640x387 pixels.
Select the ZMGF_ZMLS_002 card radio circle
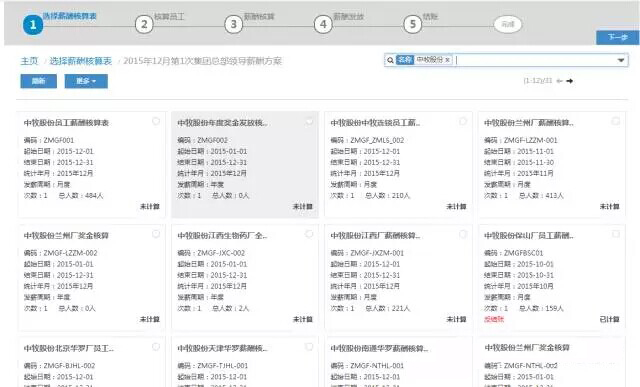point(462,121)
